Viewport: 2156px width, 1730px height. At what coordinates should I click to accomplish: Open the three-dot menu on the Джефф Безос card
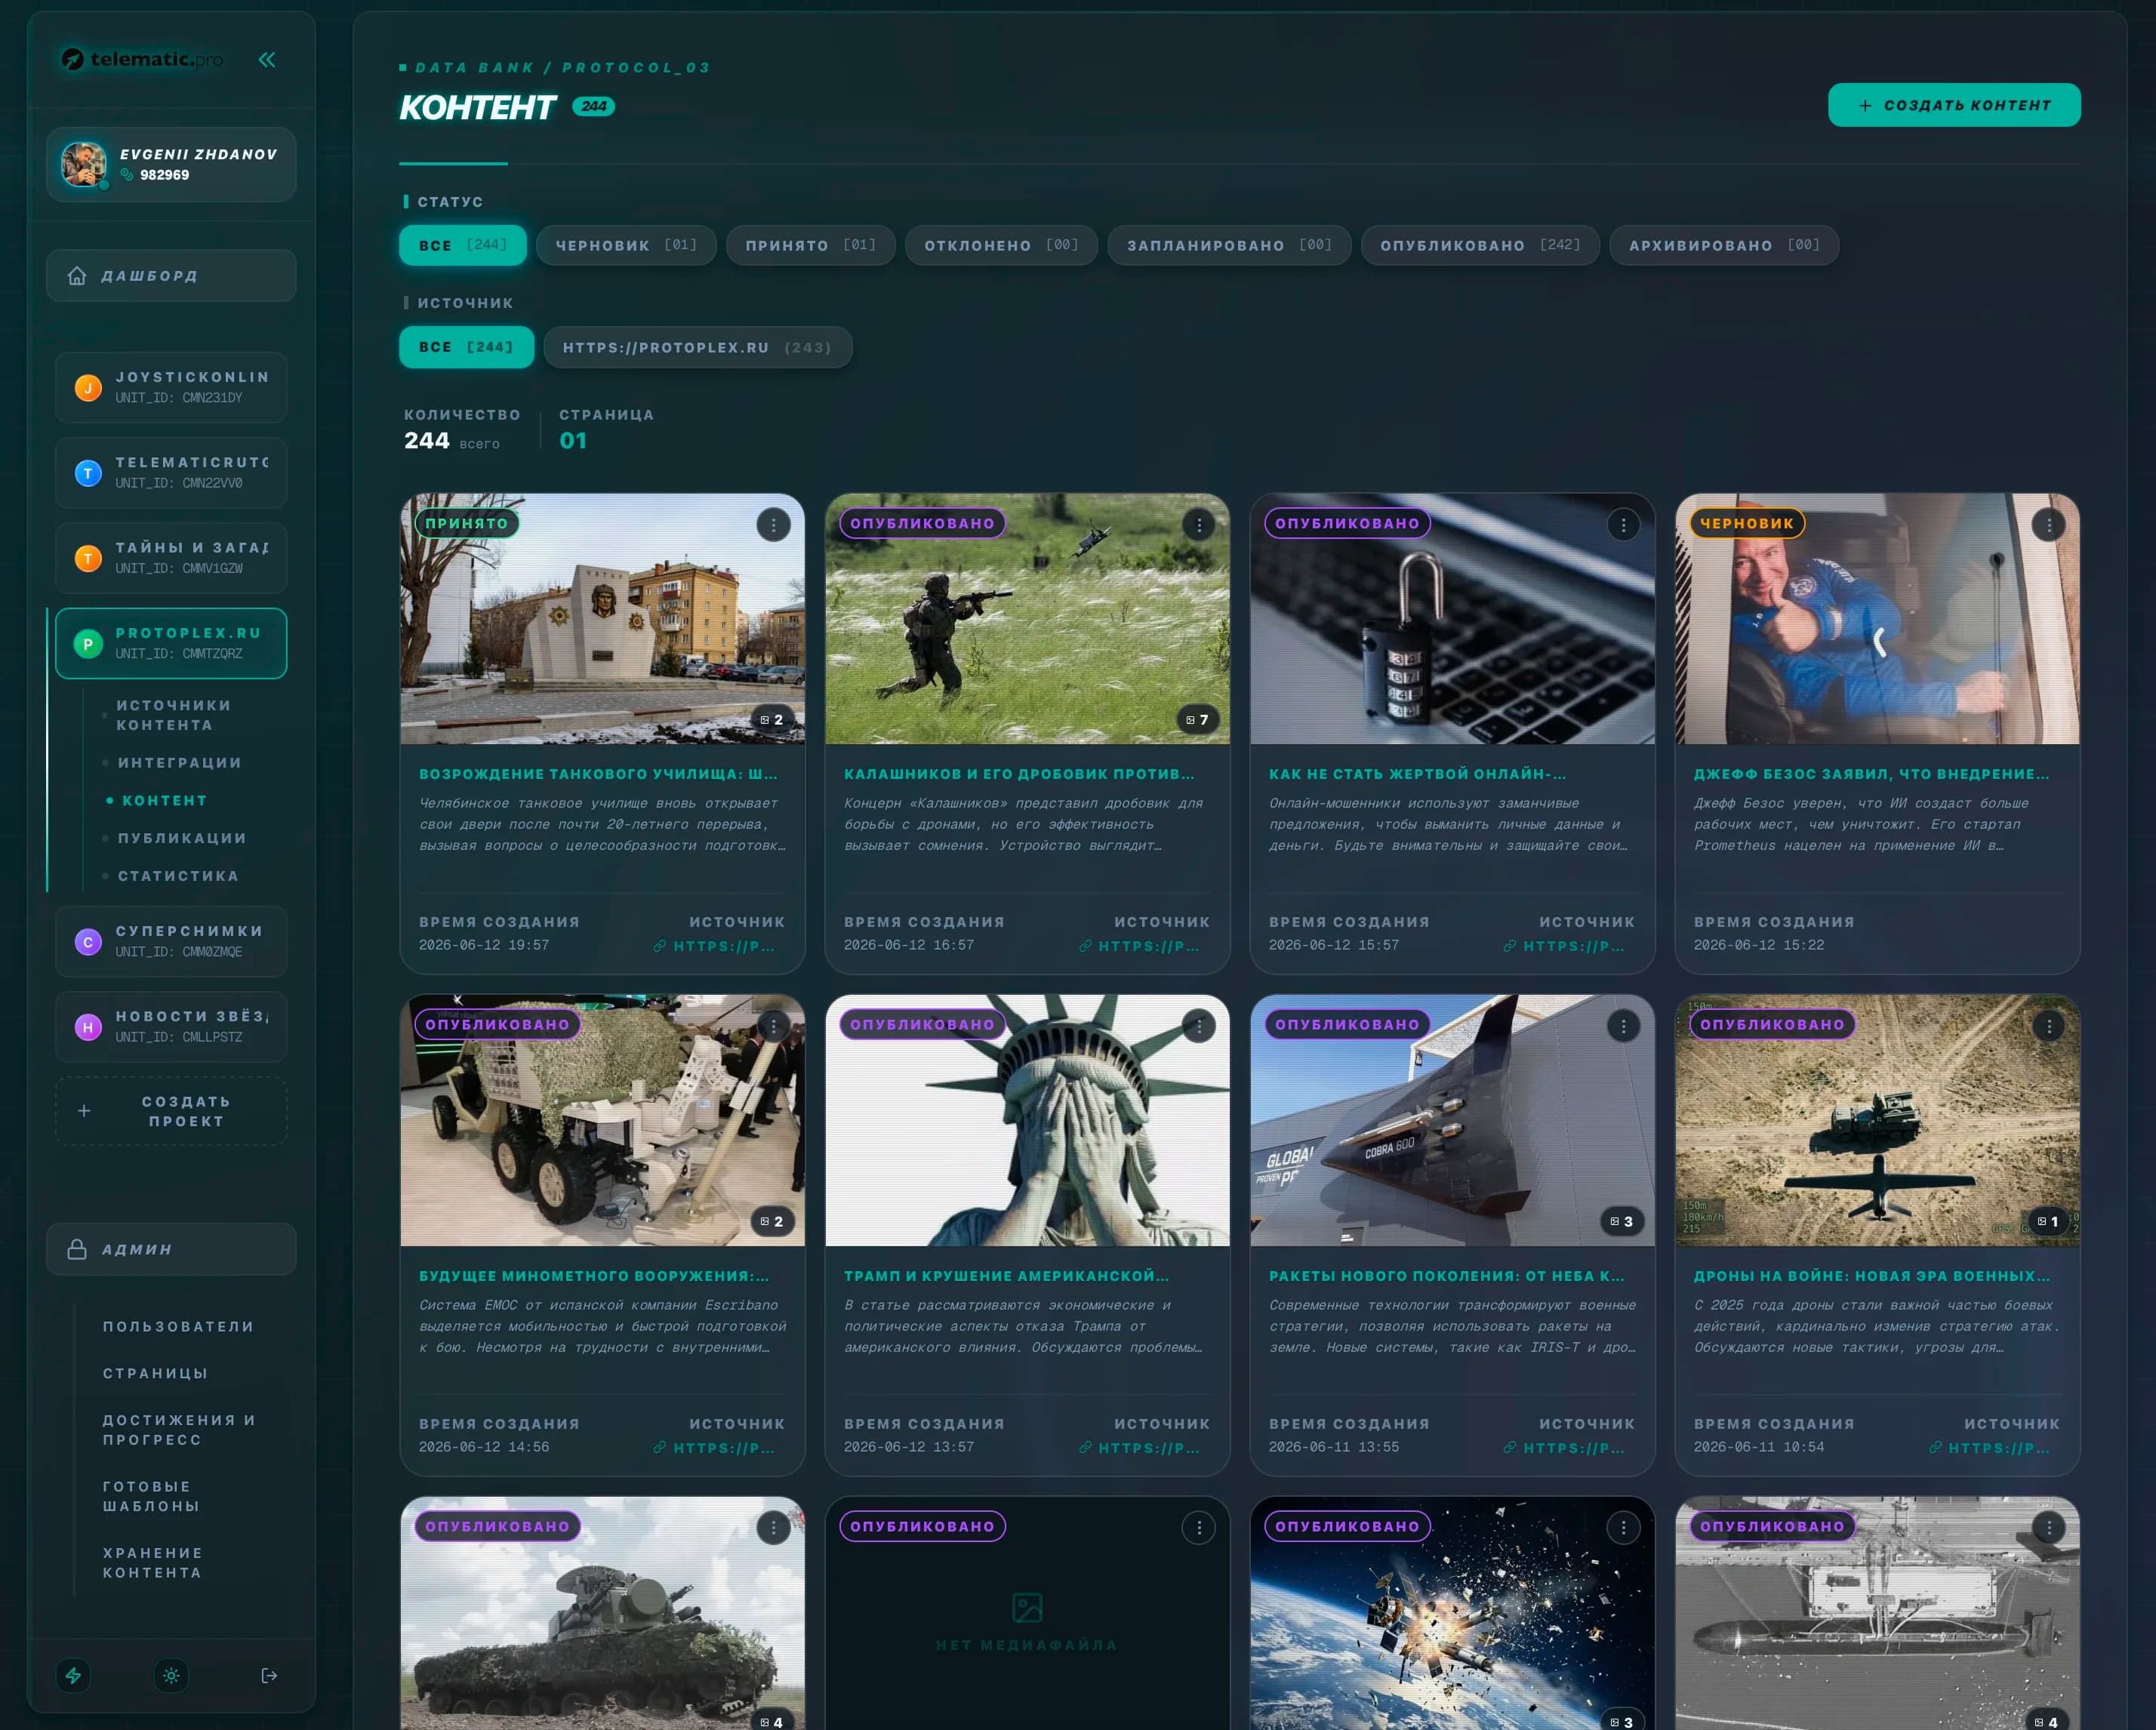(x=2048, y=524)
